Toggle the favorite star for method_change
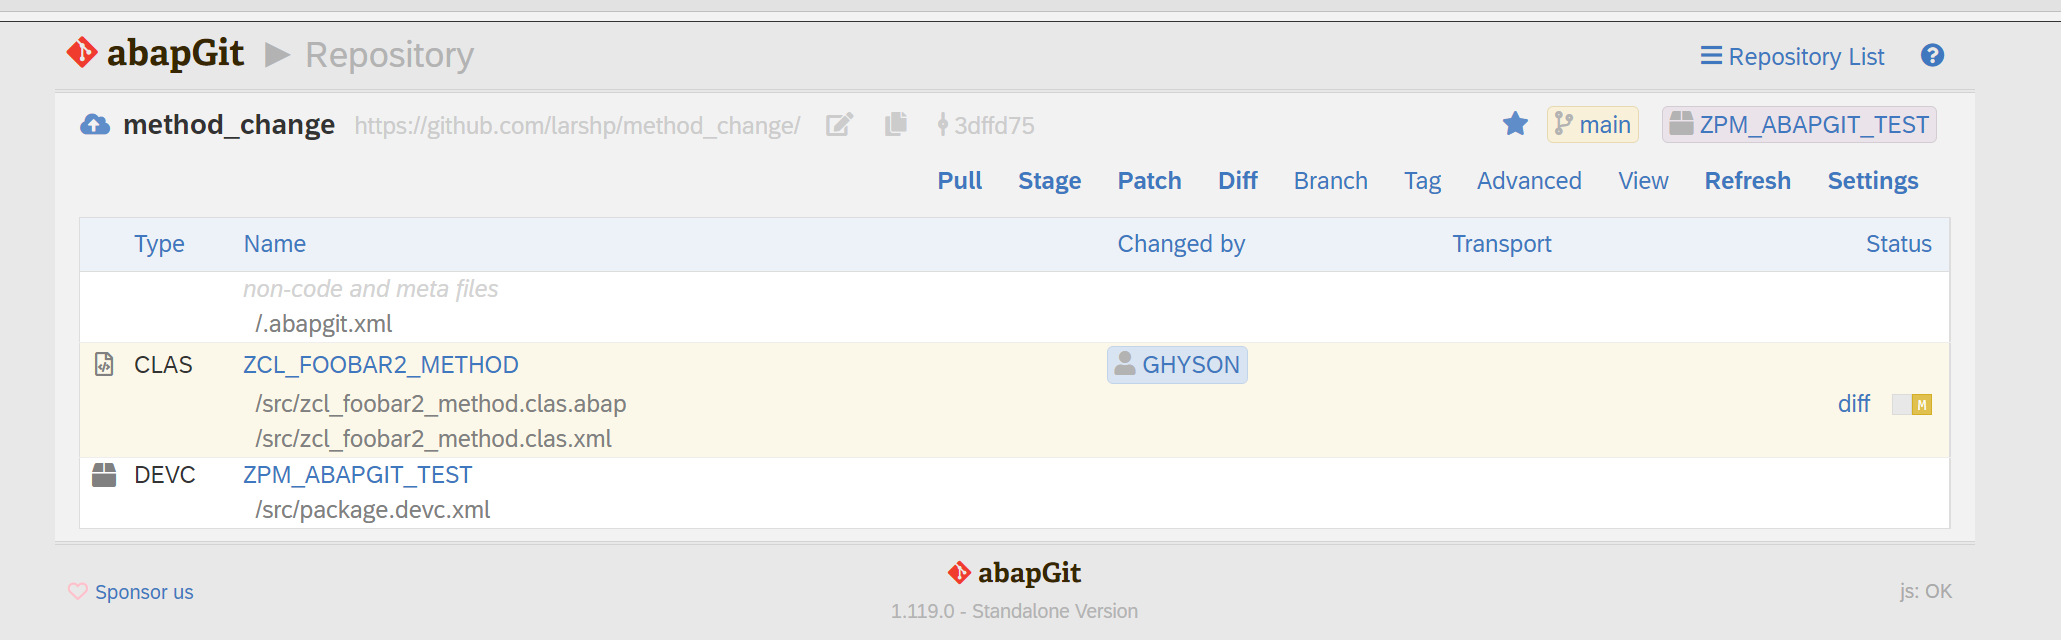Viewport: 2061px width, 640px height. coord(1515,124)
